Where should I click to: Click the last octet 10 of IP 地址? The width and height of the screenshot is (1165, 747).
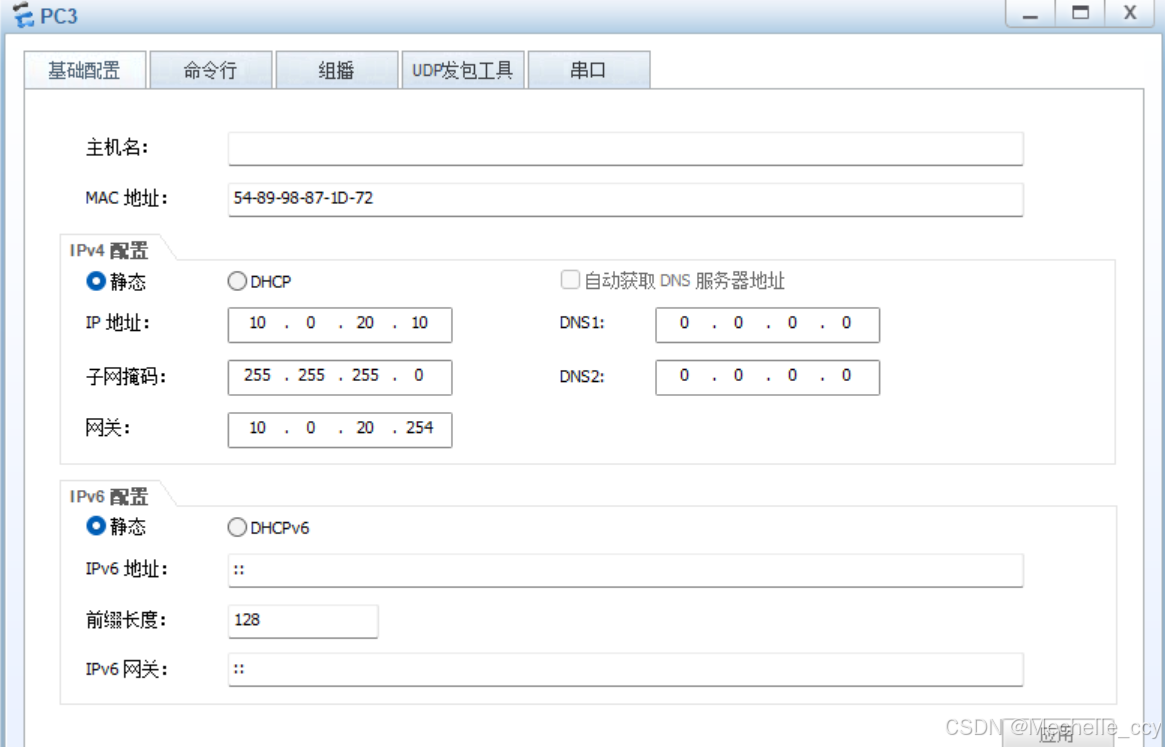point(420,323)
